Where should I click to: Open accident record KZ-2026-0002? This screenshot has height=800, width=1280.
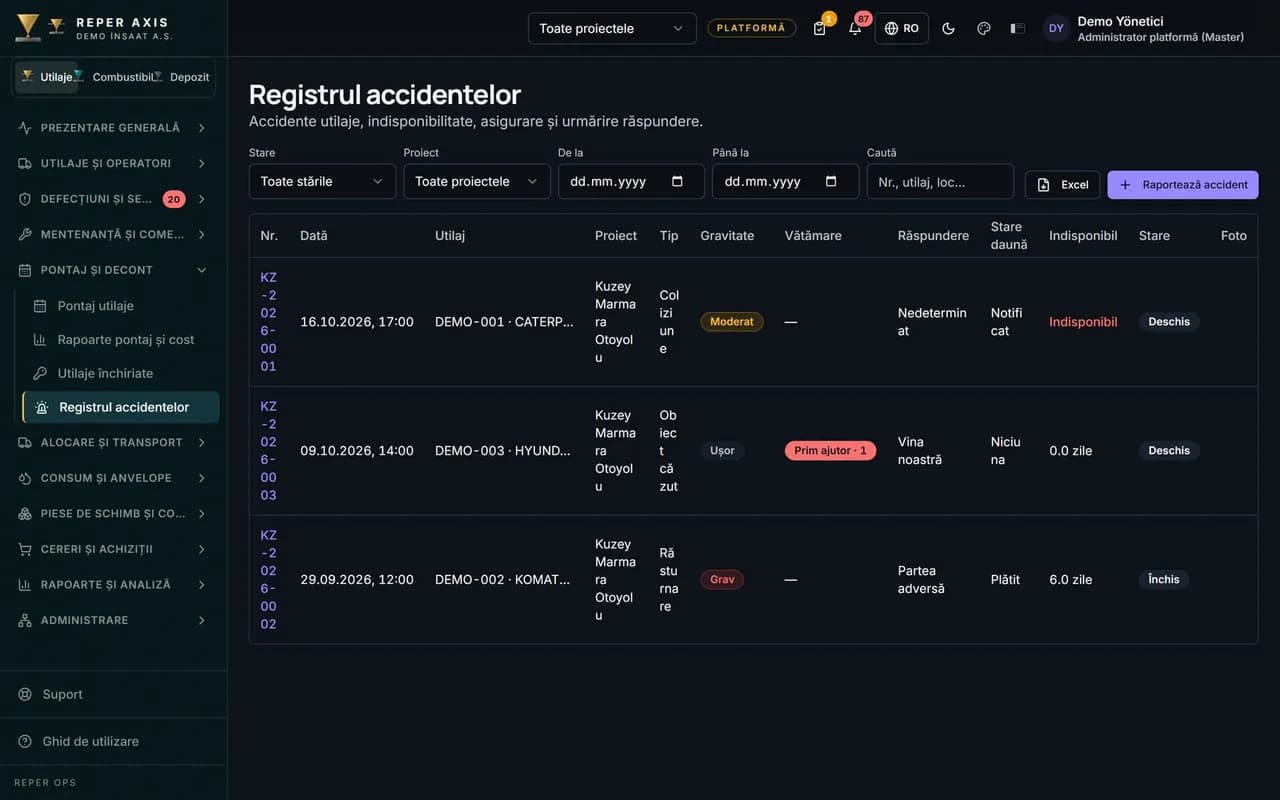coord(268,580)
